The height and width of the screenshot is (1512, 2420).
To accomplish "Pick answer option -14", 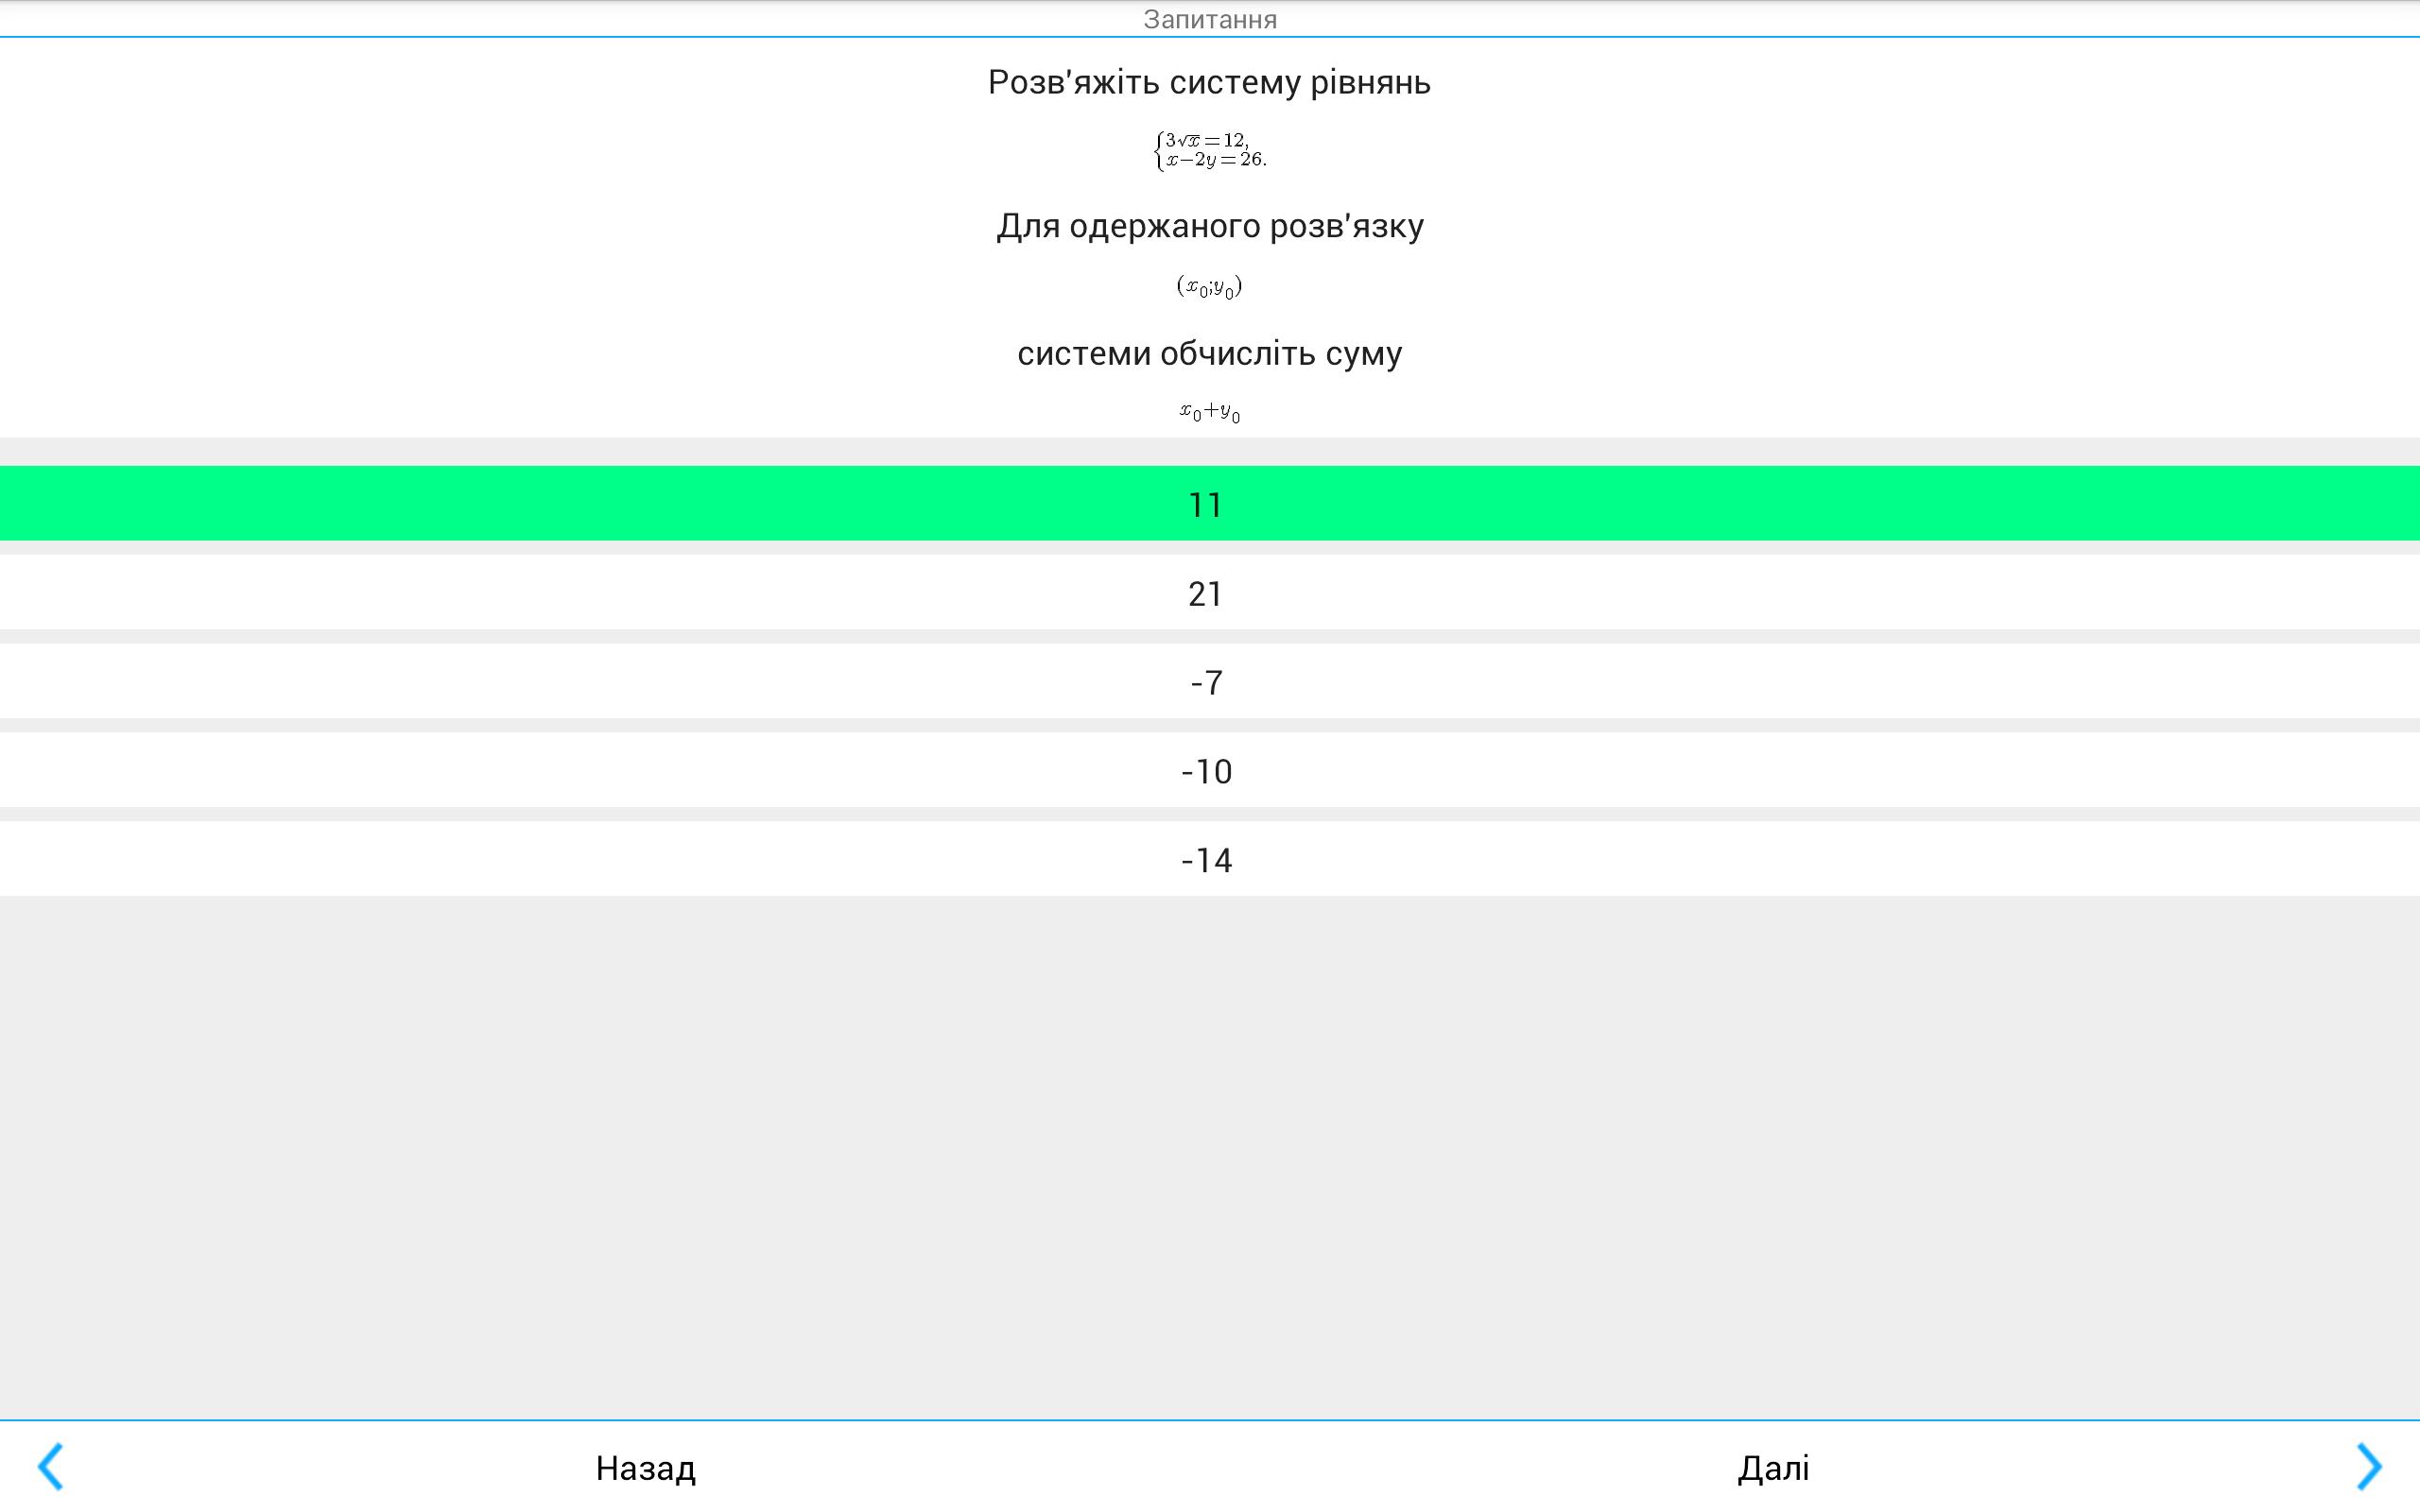I will click(1208, 860).
